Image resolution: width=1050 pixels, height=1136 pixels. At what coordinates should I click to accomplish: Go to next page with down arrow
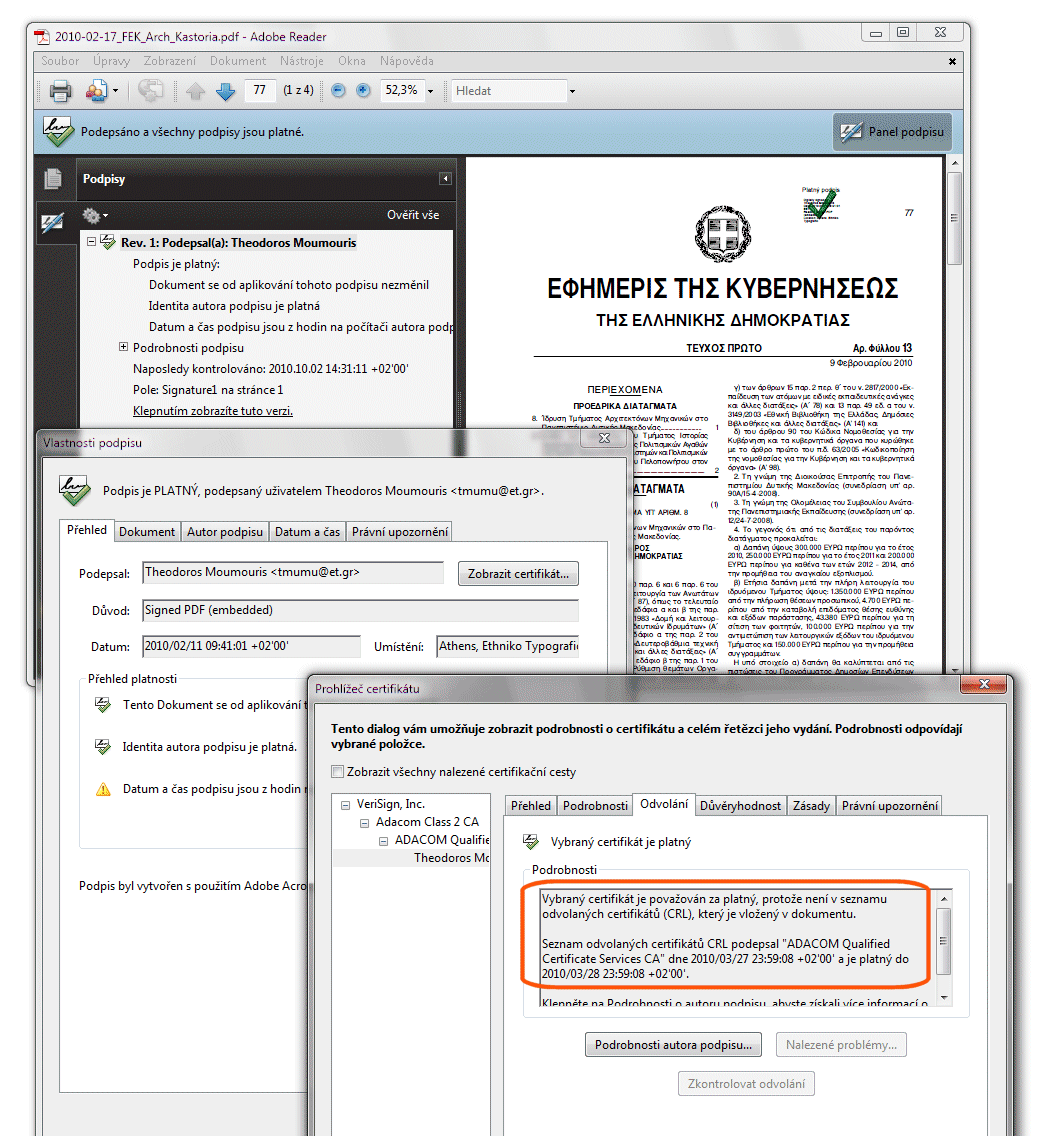pos(226,91)
